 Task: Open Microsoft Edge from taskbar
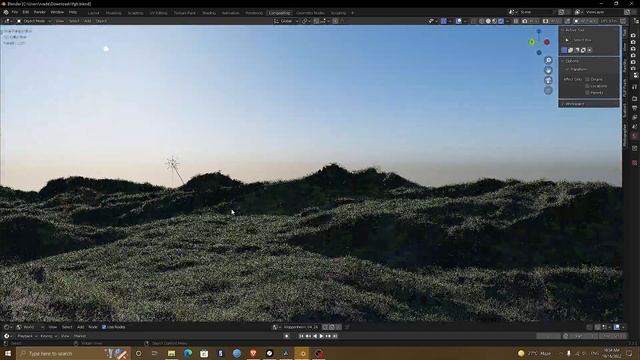pos(188,353)
